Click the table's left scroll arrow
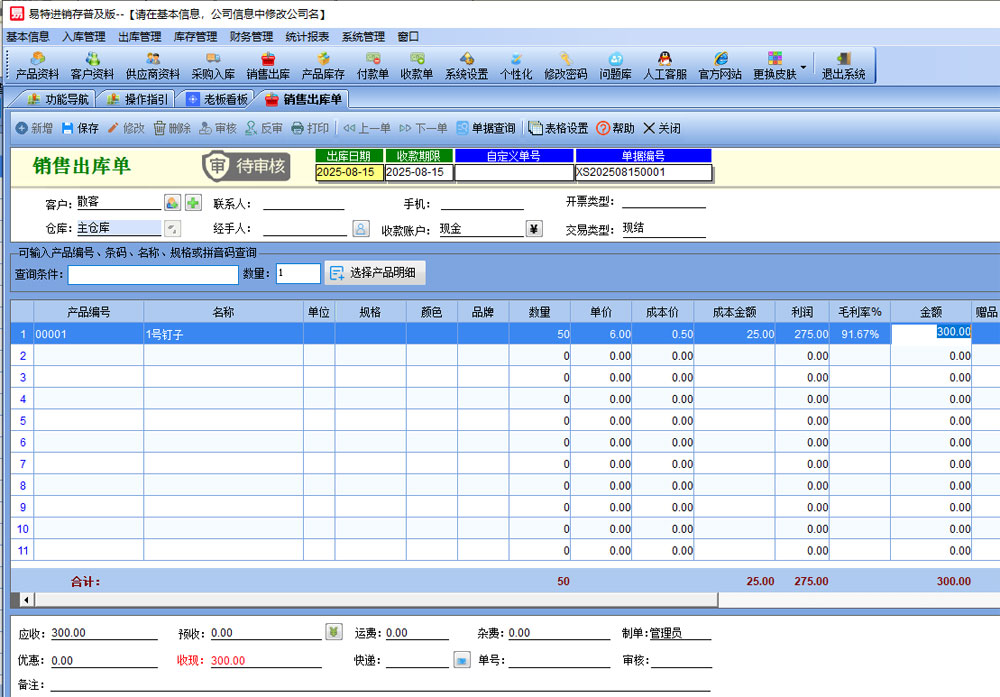This screenshot has width=1000, height=697. click(26, 599)
